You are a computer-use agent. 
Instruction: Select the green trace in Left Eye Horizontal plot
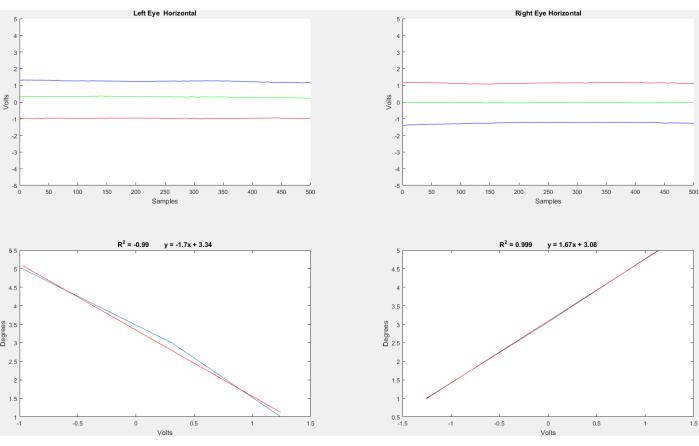[165, 96]
